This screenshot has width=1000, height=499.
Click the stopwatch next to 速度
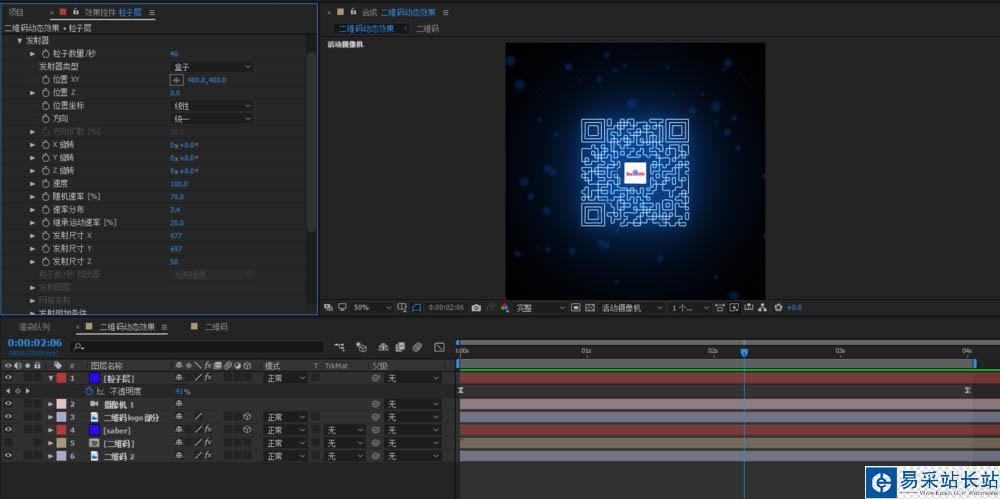point(45,183)
